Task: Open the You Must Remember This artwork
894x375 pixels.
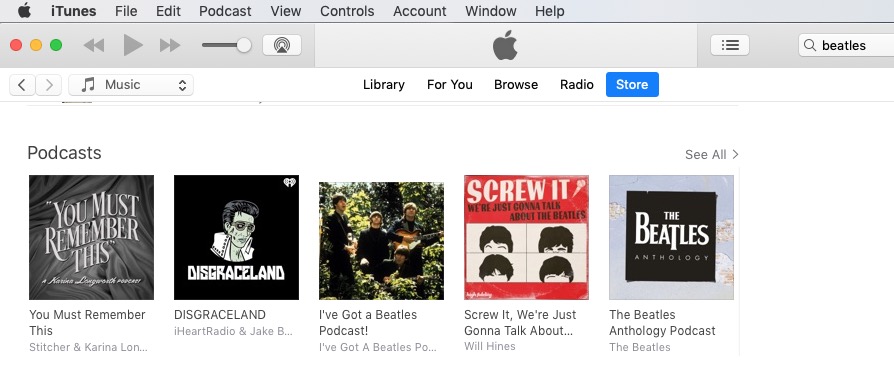Action: click(91, 237)
